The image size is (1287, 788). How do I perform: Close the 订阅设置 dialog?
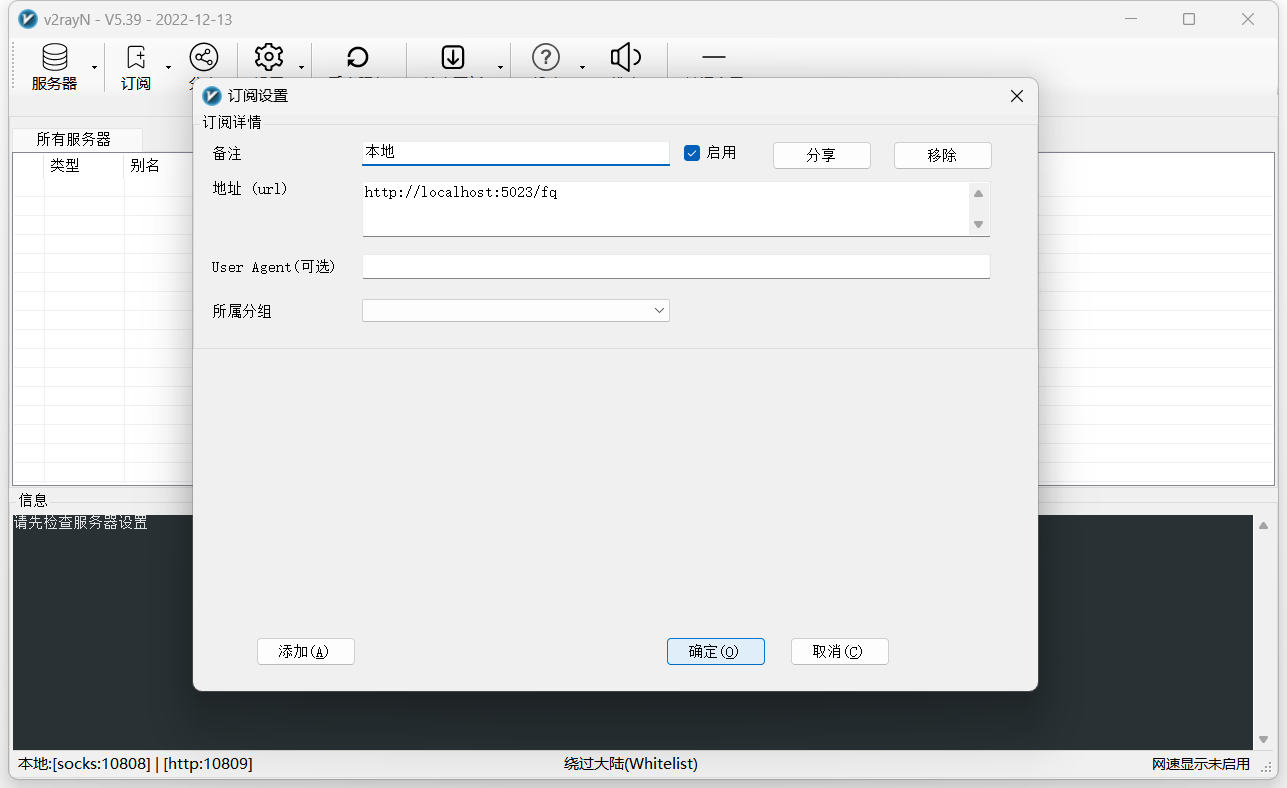pos(1017,96)
